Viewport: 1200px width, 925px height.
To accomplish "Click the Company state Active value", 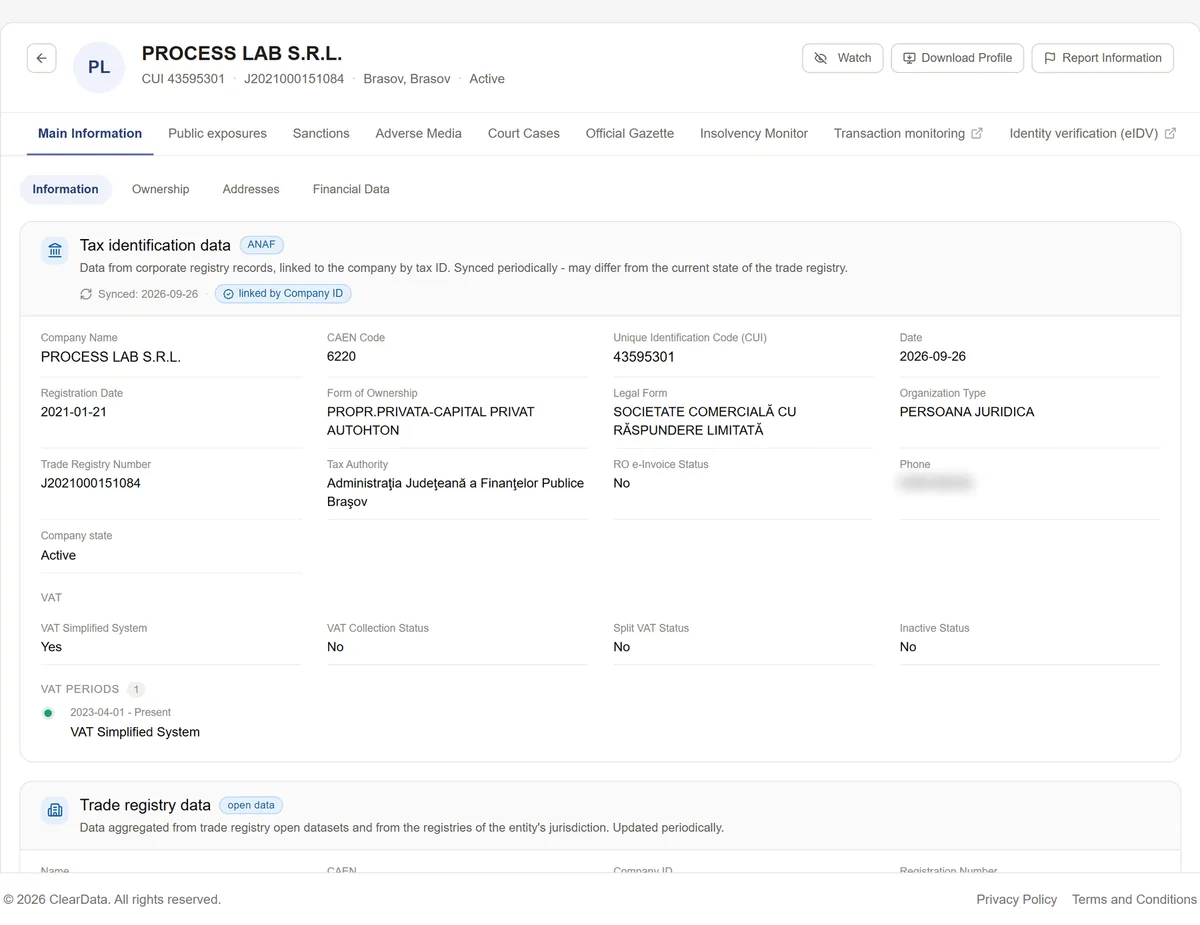I will point(58,555).
